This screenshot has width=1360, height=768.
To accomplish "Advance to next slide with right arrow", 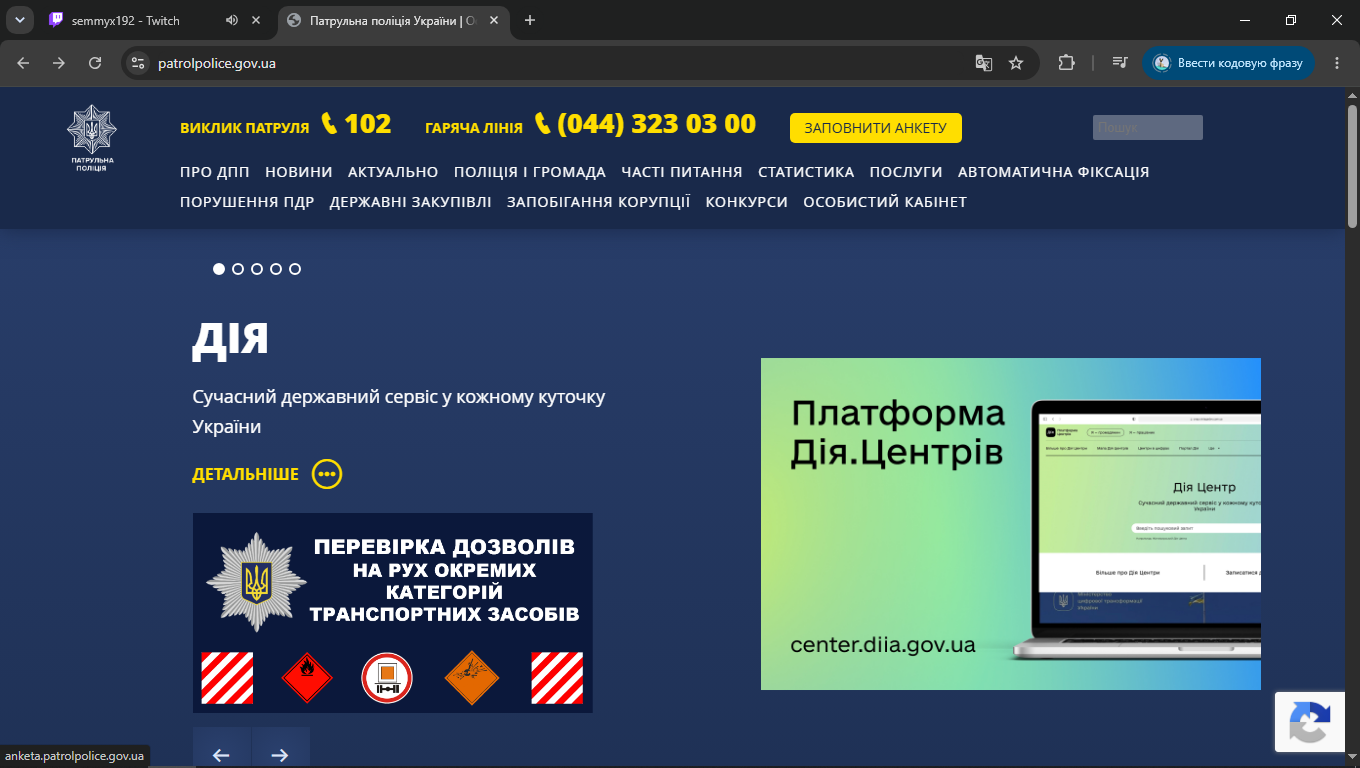I will pyautogui.click(x=280, y=755).
